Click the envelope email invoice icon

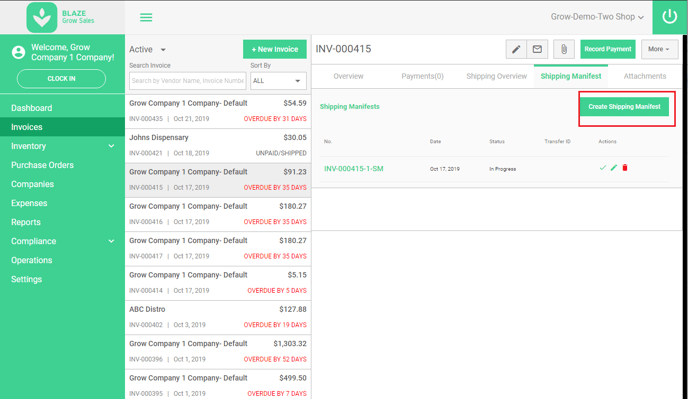(537, 49)
